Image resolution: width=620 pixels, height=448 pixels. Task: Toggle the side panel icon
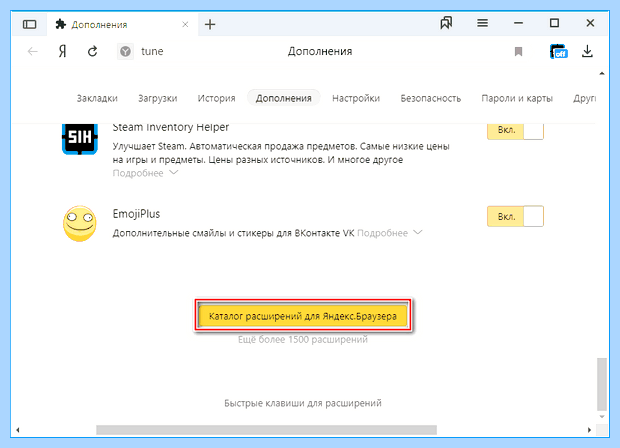point(30,25)
